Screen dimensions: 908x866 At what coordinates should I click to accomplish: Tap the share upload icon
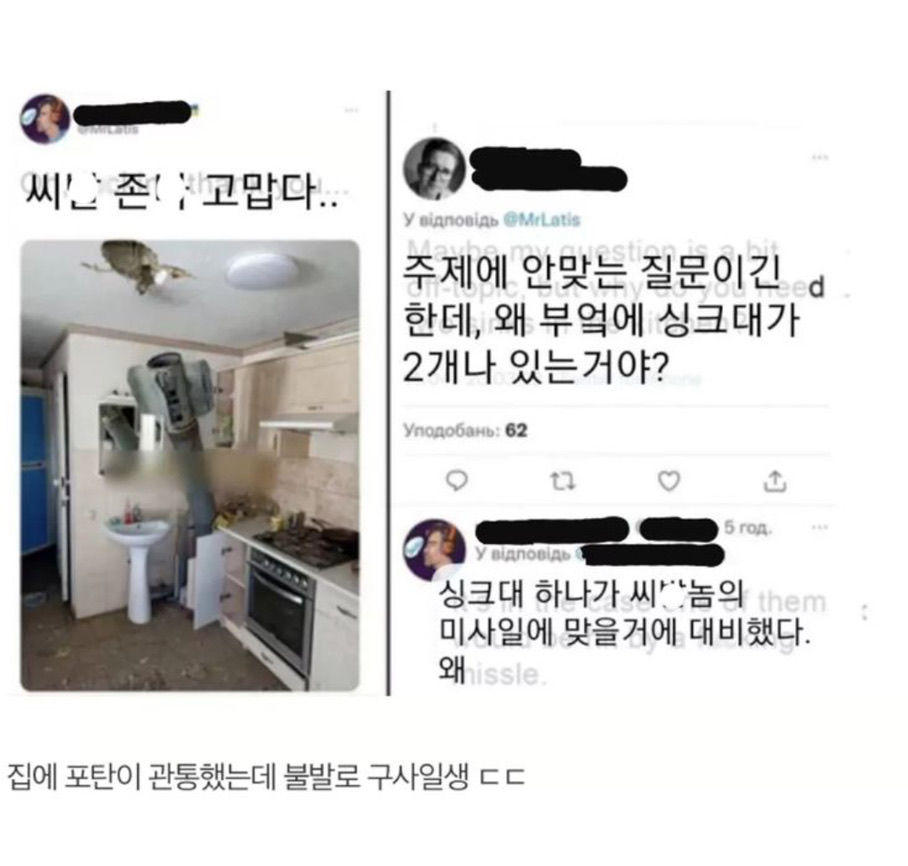775,481
